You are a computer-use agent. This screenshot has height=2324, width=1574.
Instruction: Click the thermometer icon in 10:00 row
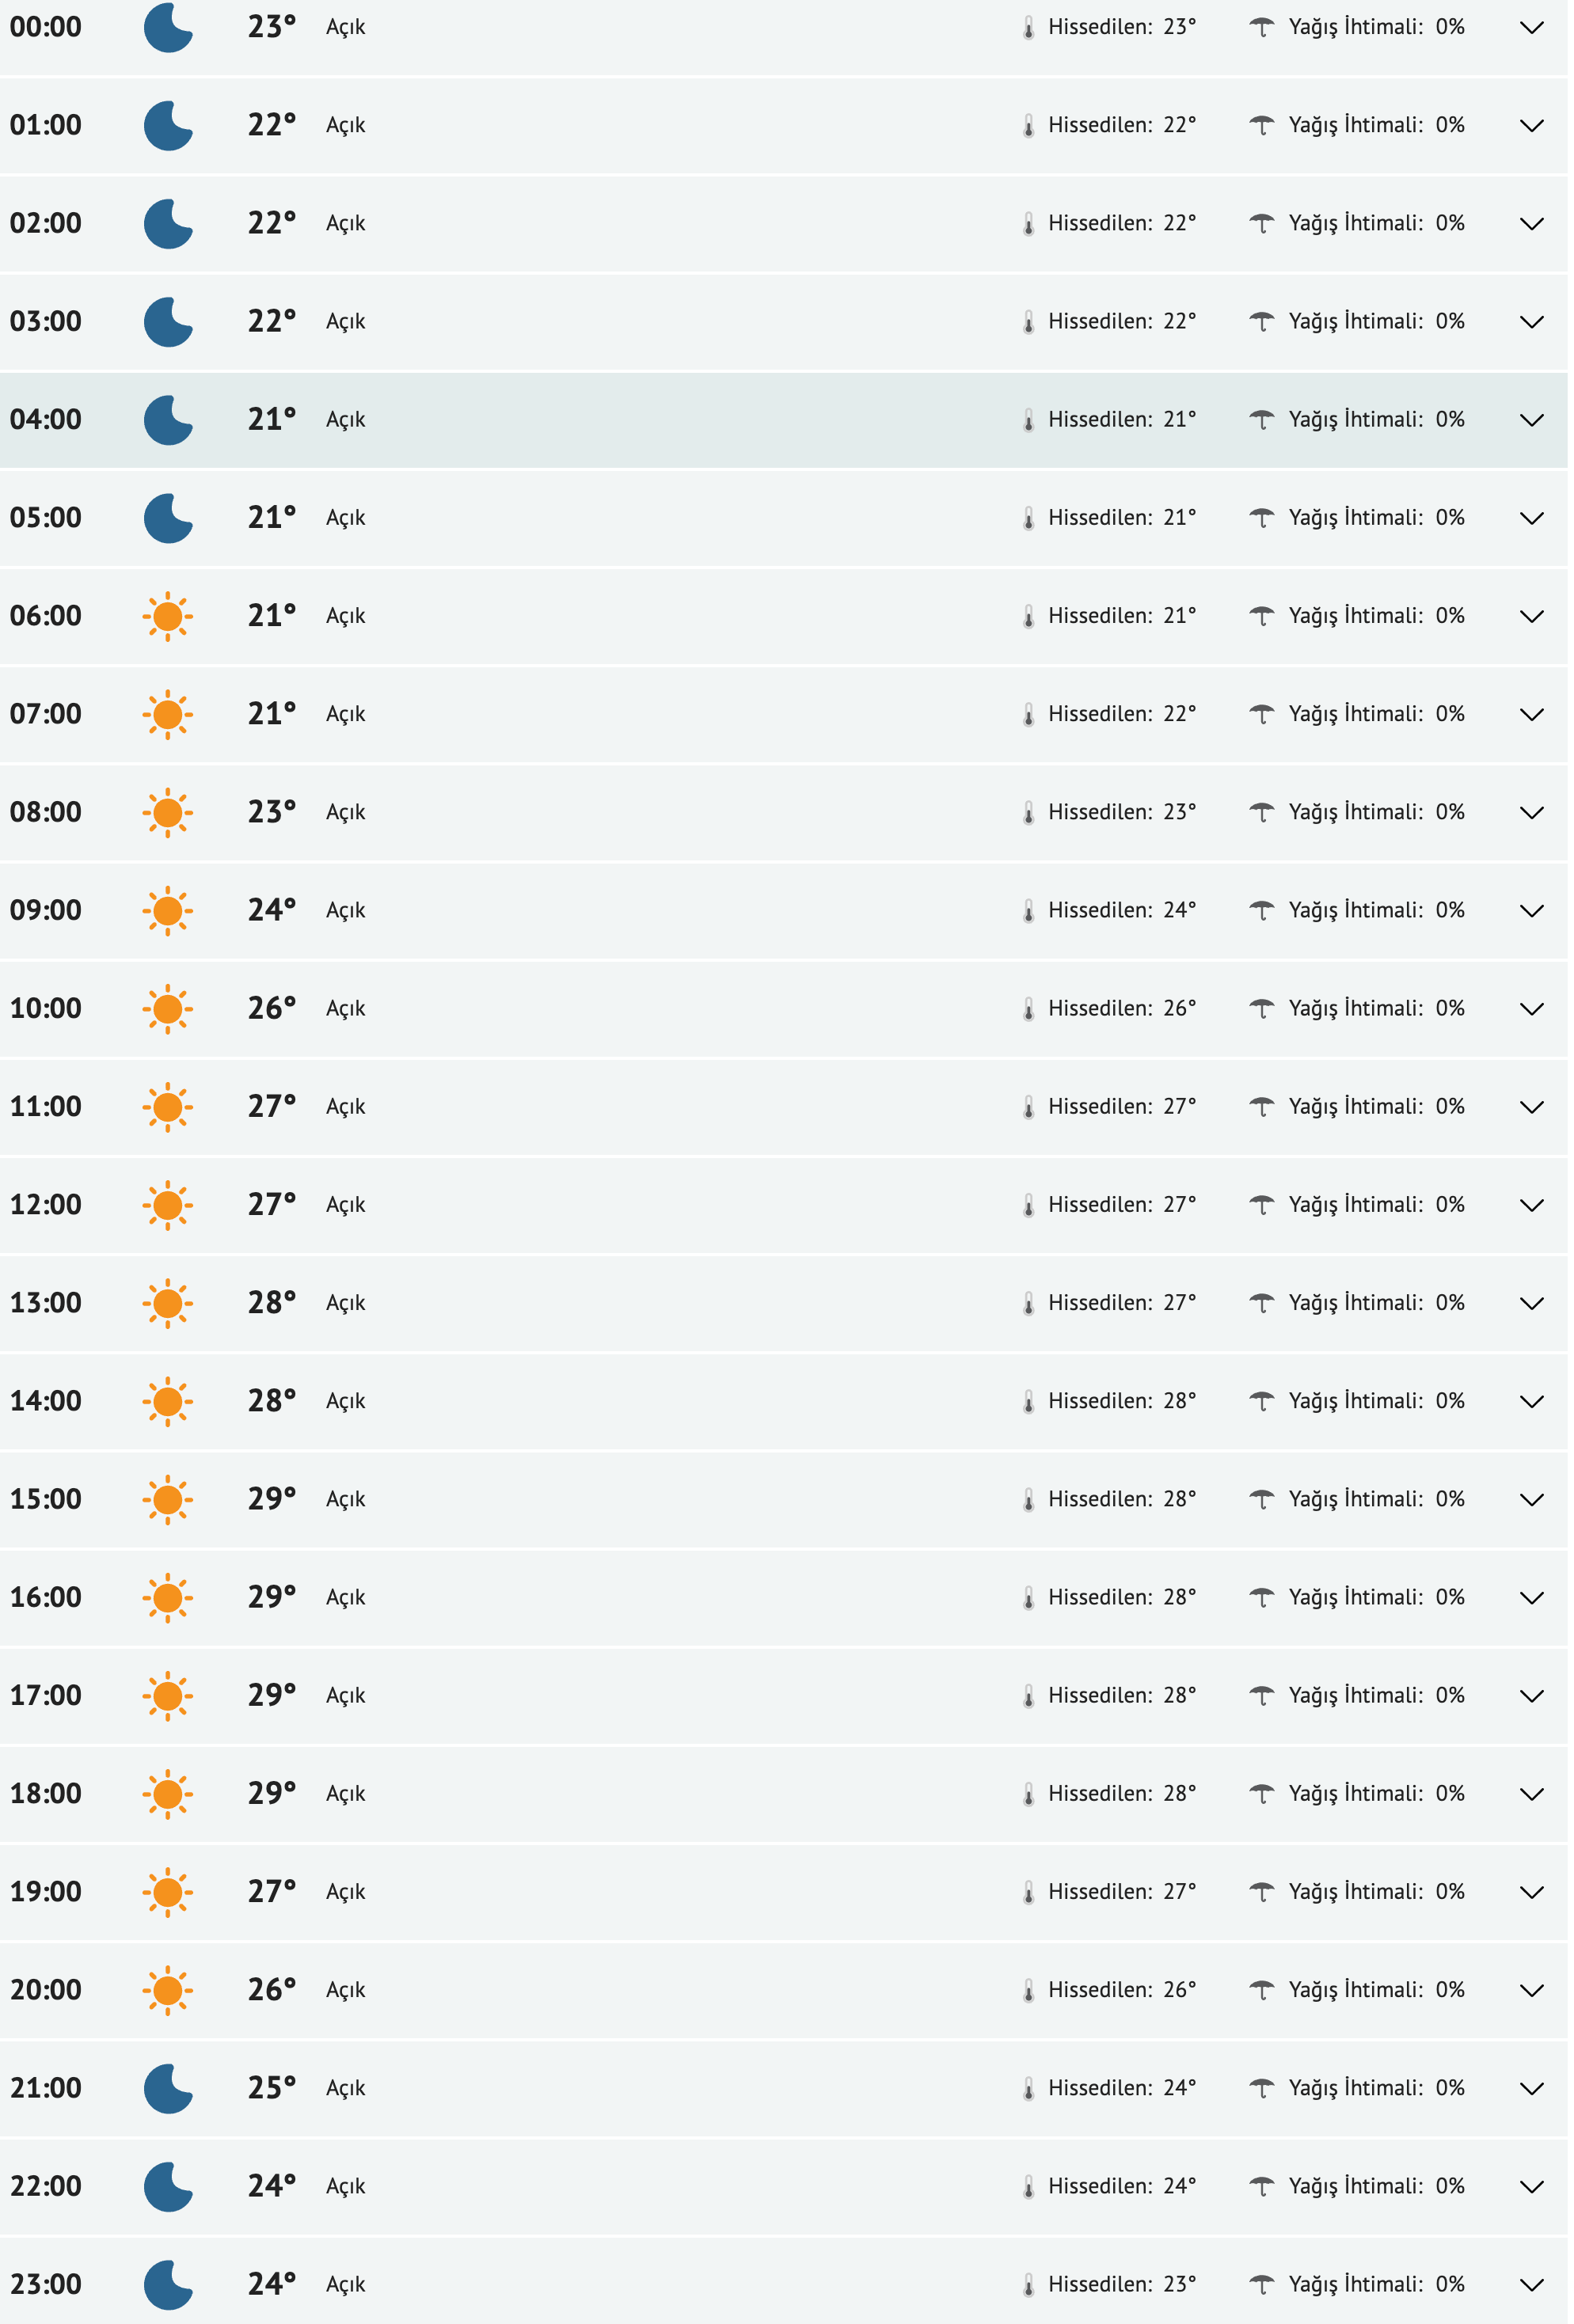[x=1028, y=1009]
